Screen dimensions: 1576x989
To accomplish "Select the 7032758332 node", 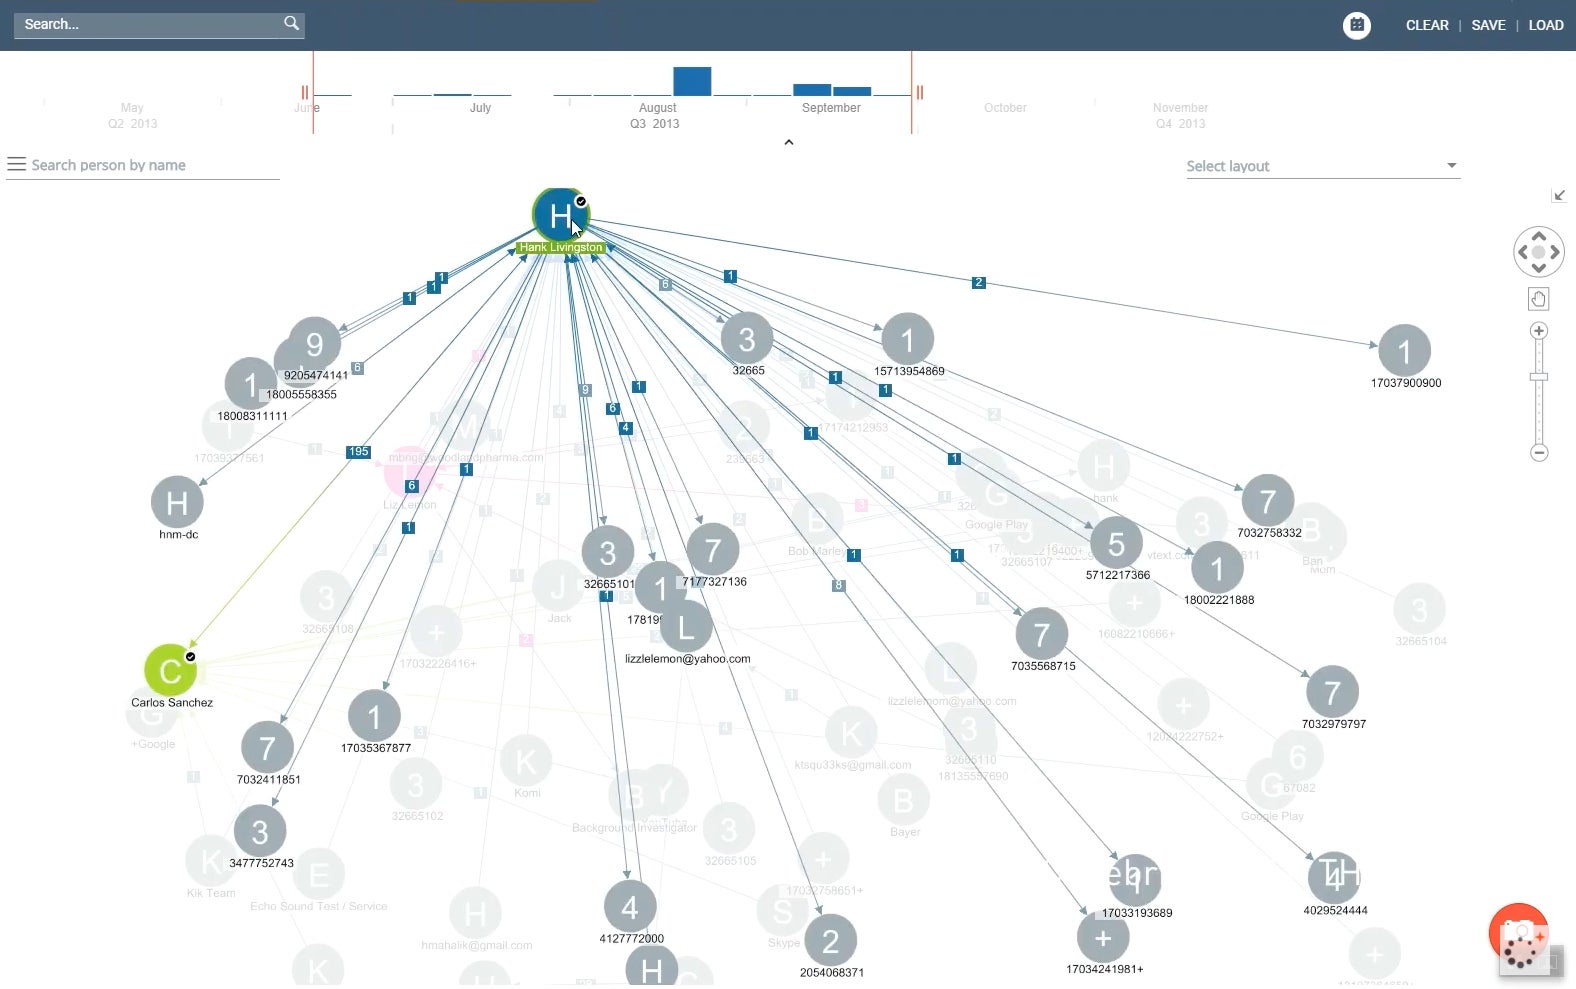I will [x=1268, y=500].
